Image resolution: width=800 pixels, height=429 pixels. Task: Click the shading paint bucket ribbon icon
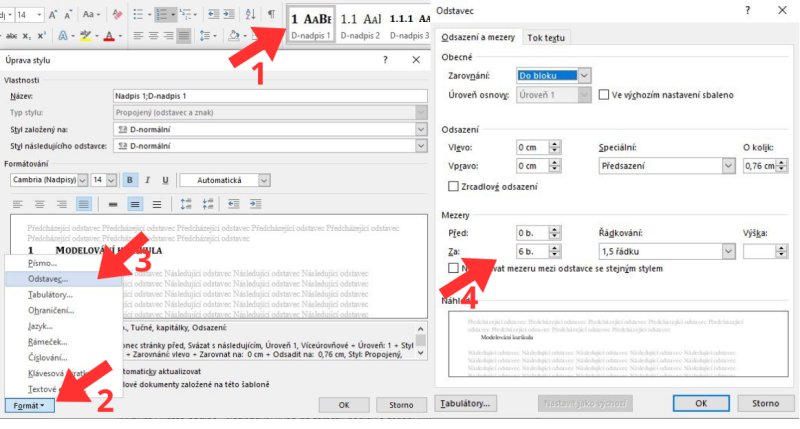pyautogui.click(x=234, y=36)
